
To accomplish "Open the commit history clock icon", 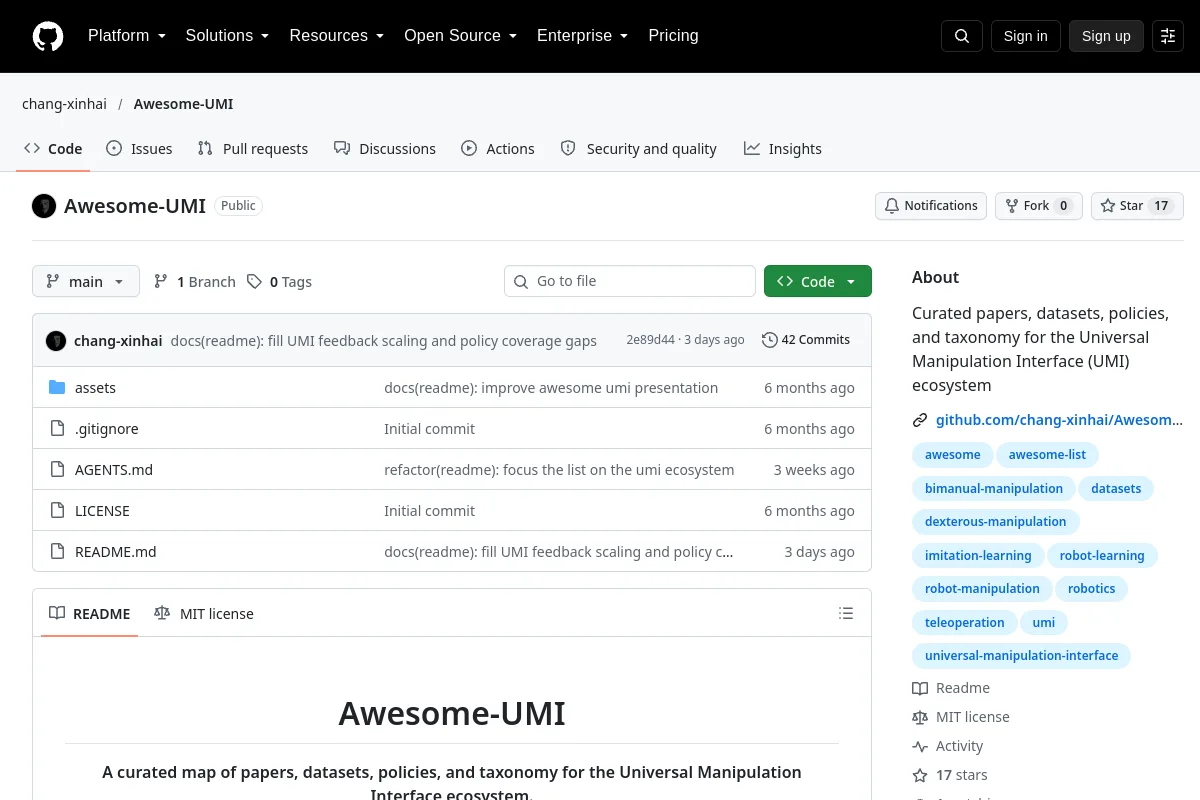I will [769, 340].
